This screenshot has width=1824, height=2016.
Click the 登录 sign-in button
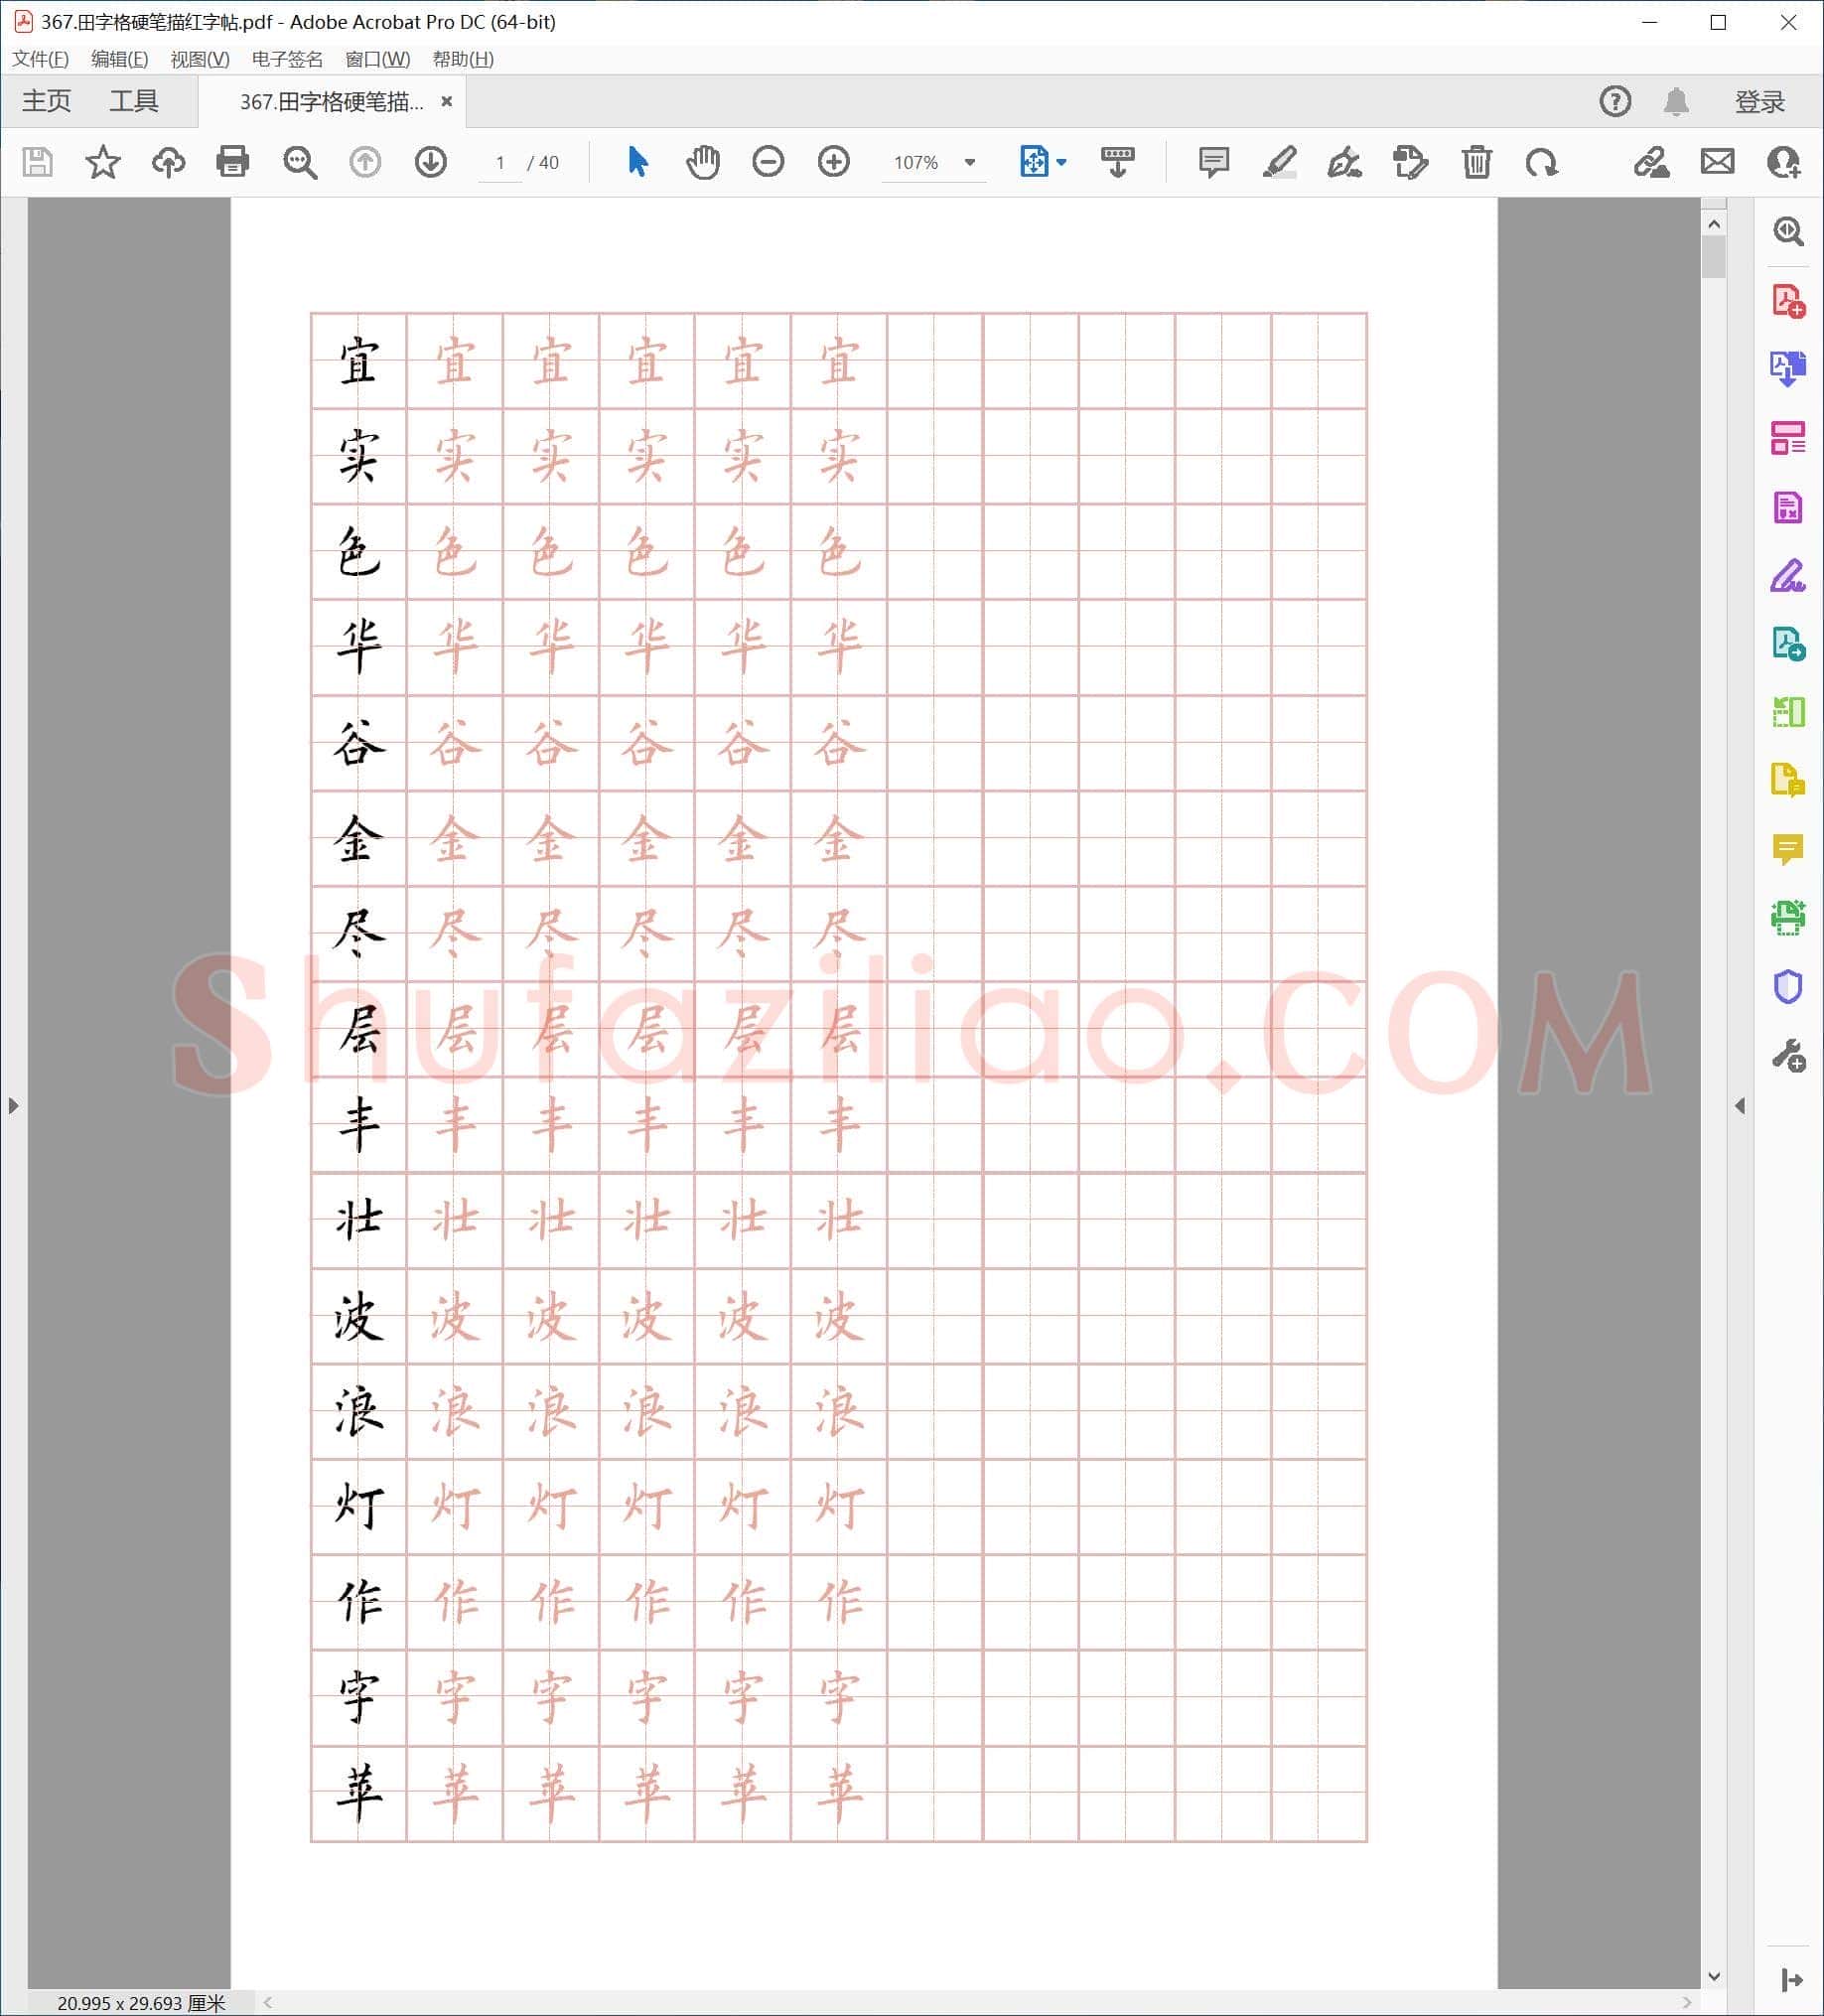click(x=1759, y=102)
